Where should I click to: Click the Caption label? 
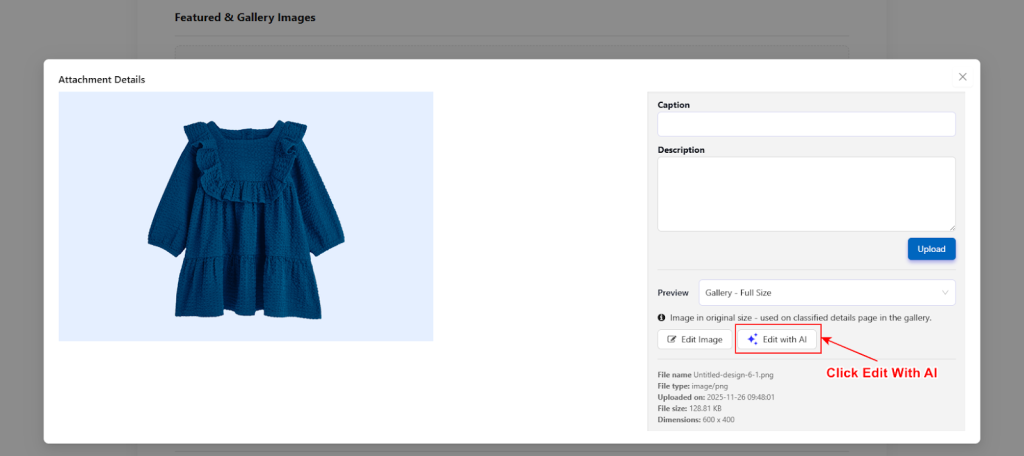674,105
